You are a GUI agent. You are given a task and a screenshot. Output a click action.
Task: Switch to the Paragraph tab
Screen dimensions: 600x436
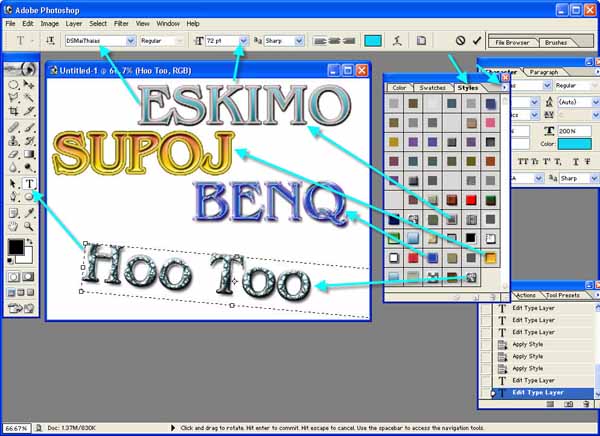tap(544, 72)
